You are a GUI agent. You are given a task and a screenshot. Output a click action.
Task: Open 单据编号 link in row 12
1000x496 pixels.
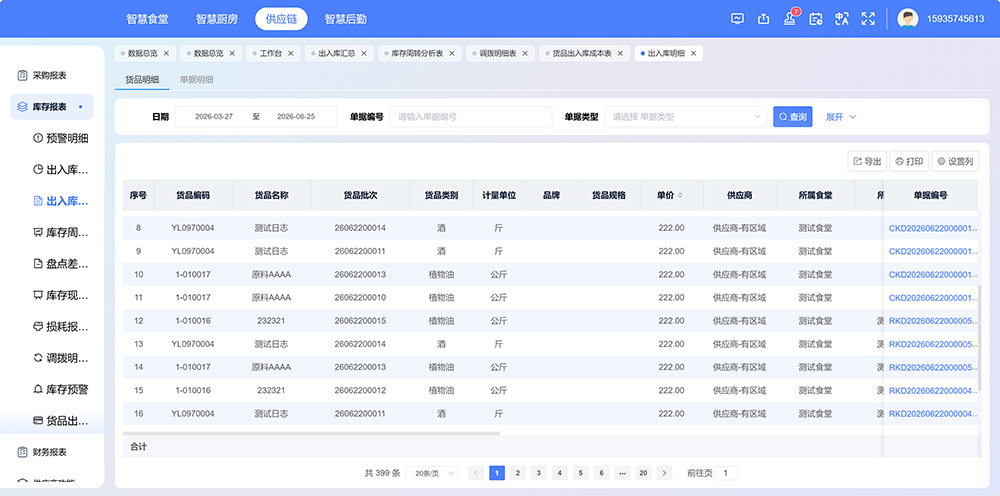point(933,321)
